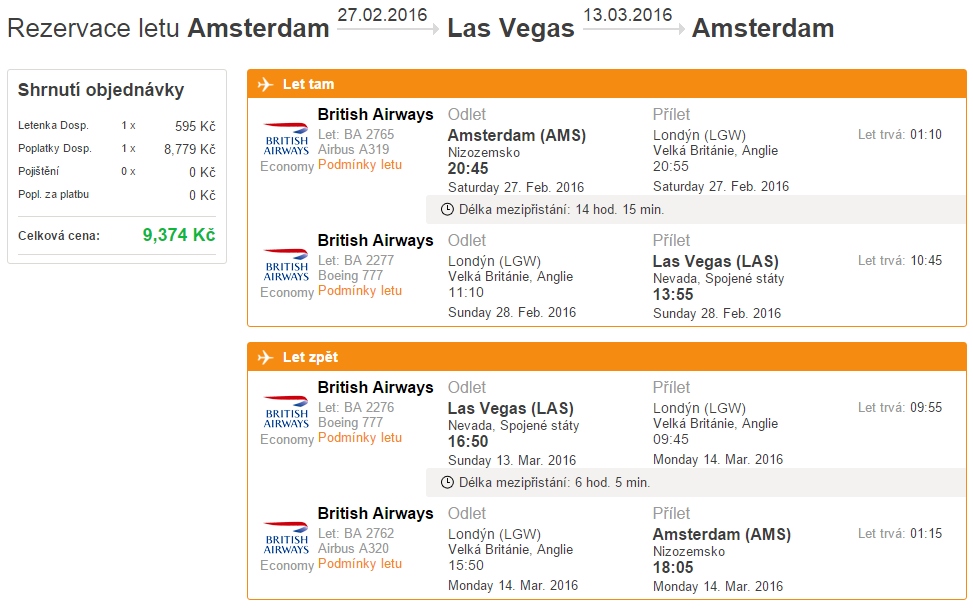
Task: Open Podmínky letu for flight BA 2277
Action: [x=360, y=291]
